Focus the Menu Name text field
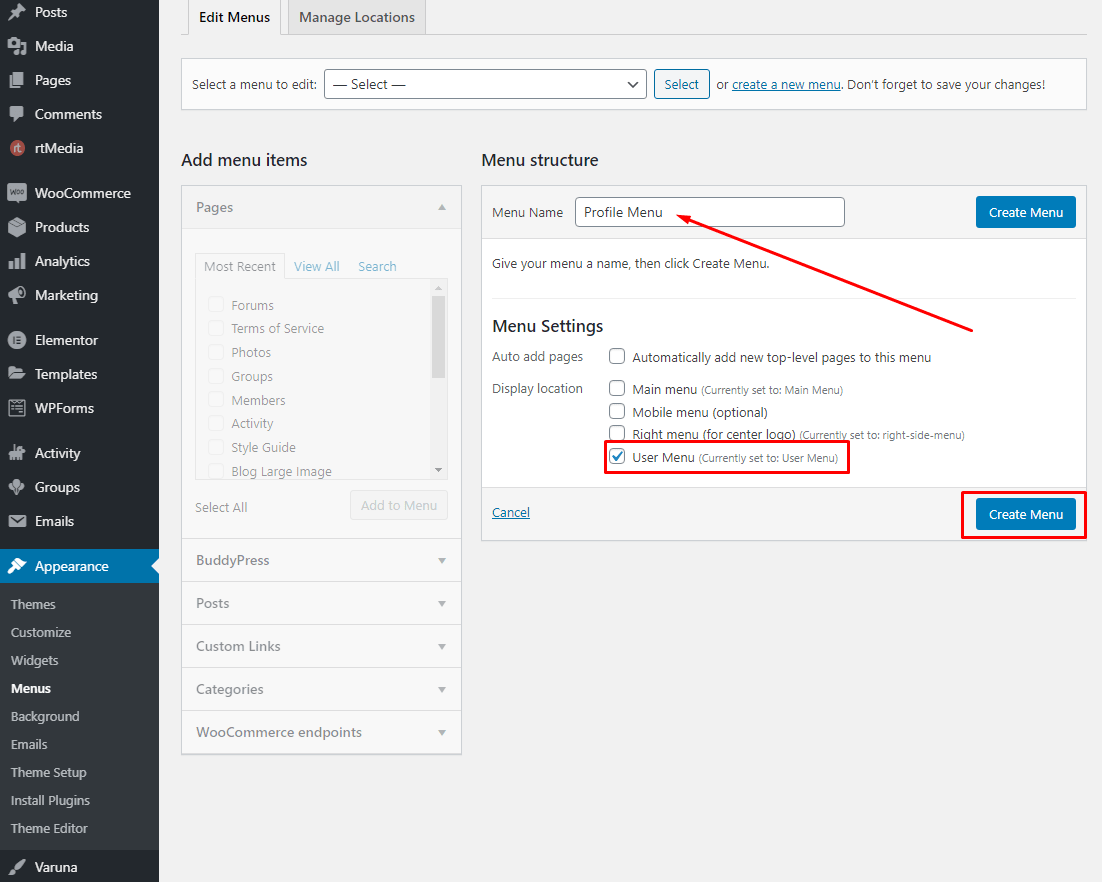The image size is (1102, 882). 710,212
